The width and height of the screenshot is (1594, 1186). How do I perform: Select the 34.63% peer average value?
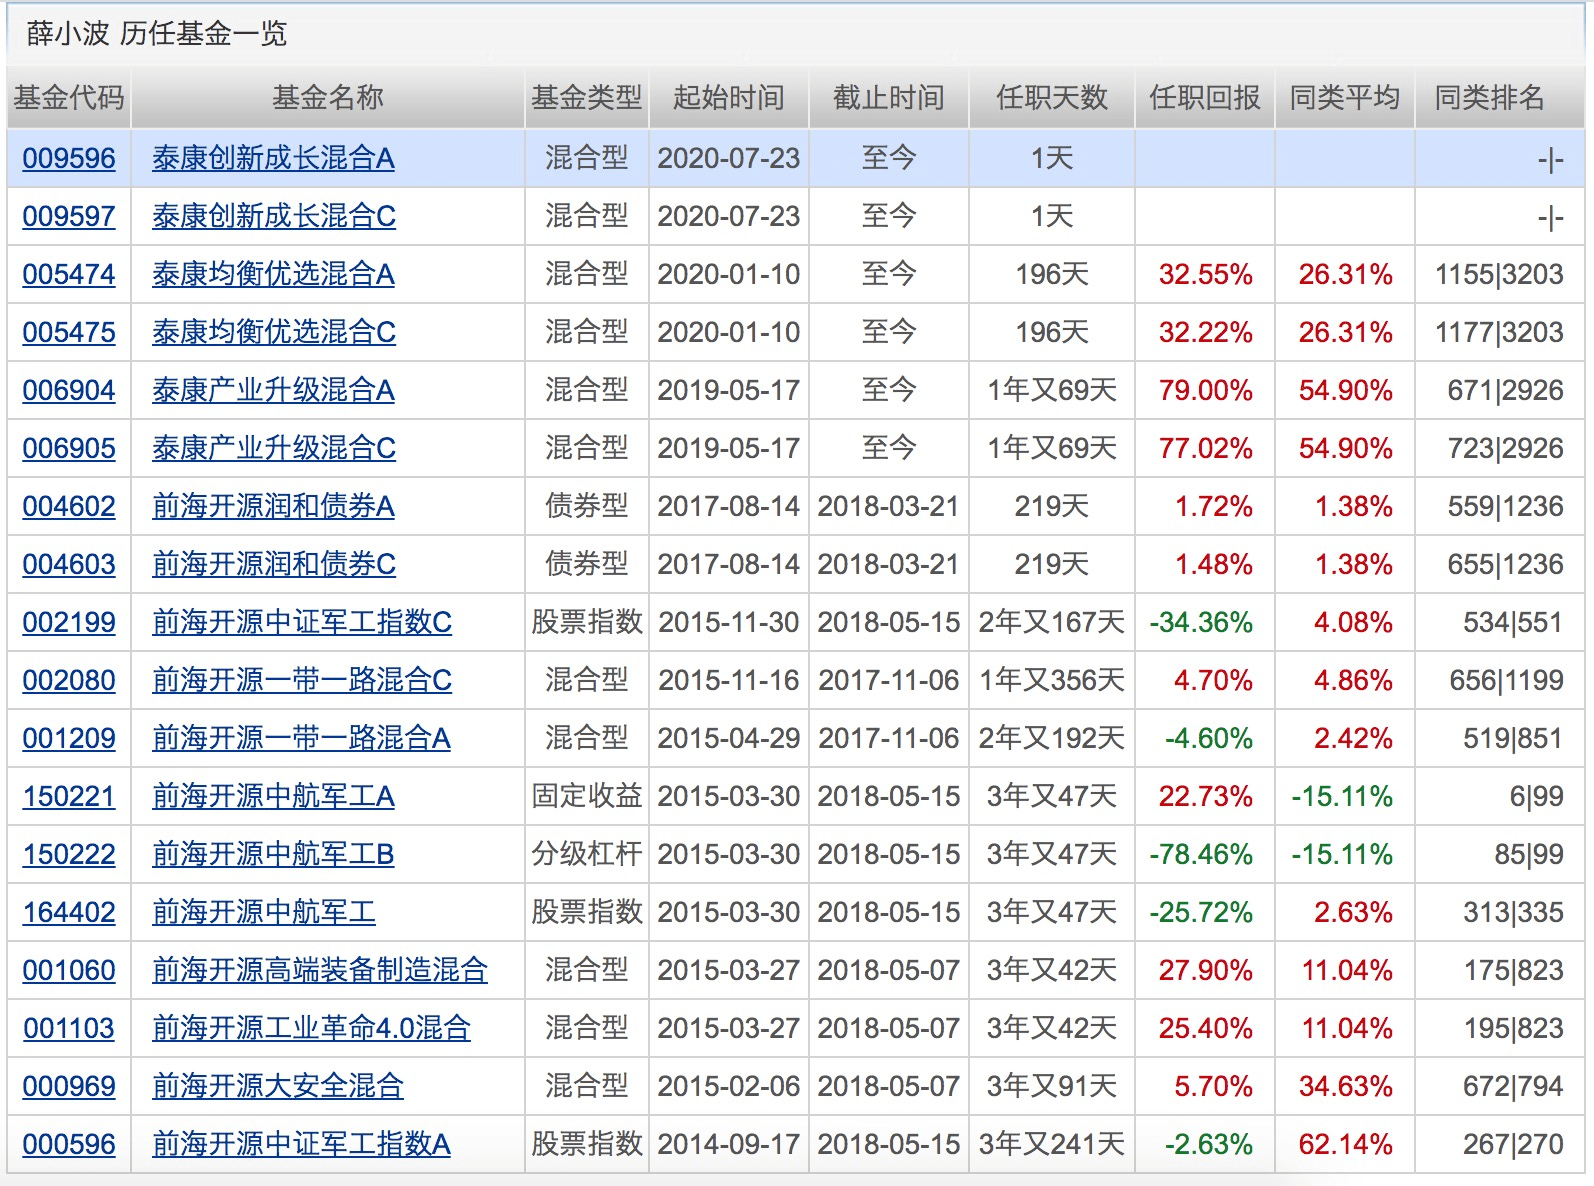pos(1346,1086)
